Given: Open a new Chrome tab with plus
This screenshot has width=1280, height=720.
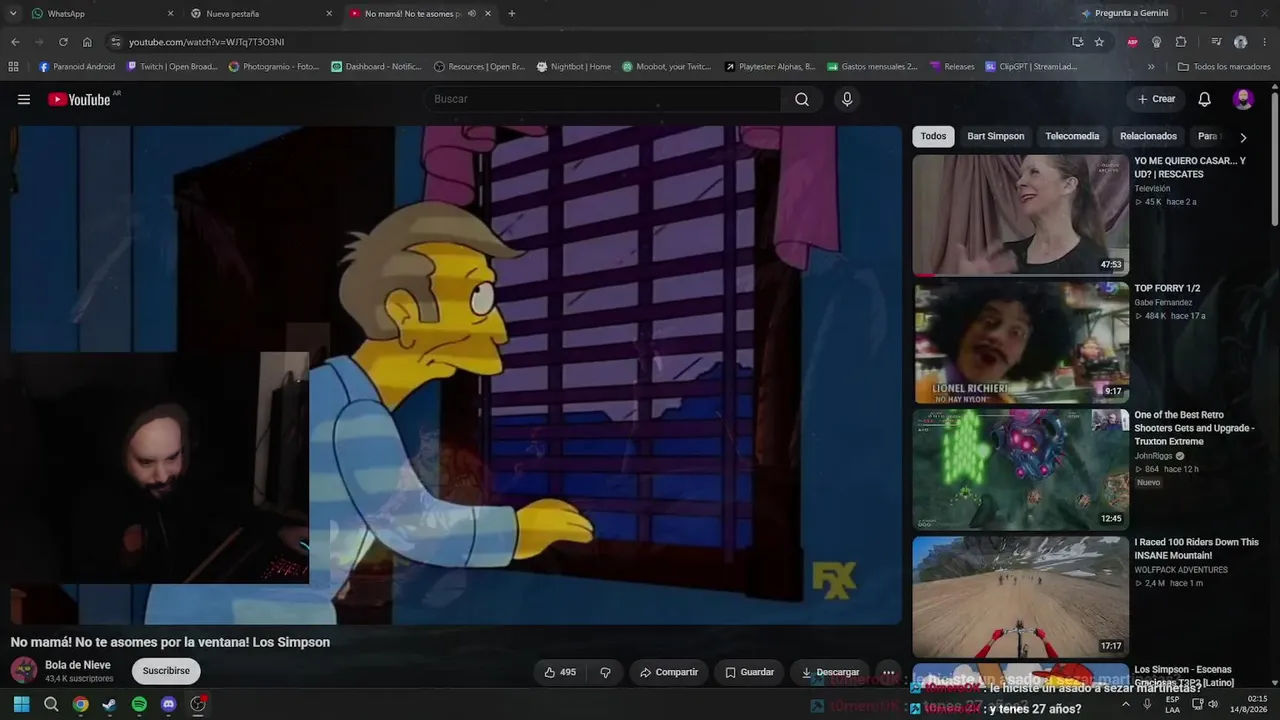Looking at the screenshot, I should (x=512, y=14).
